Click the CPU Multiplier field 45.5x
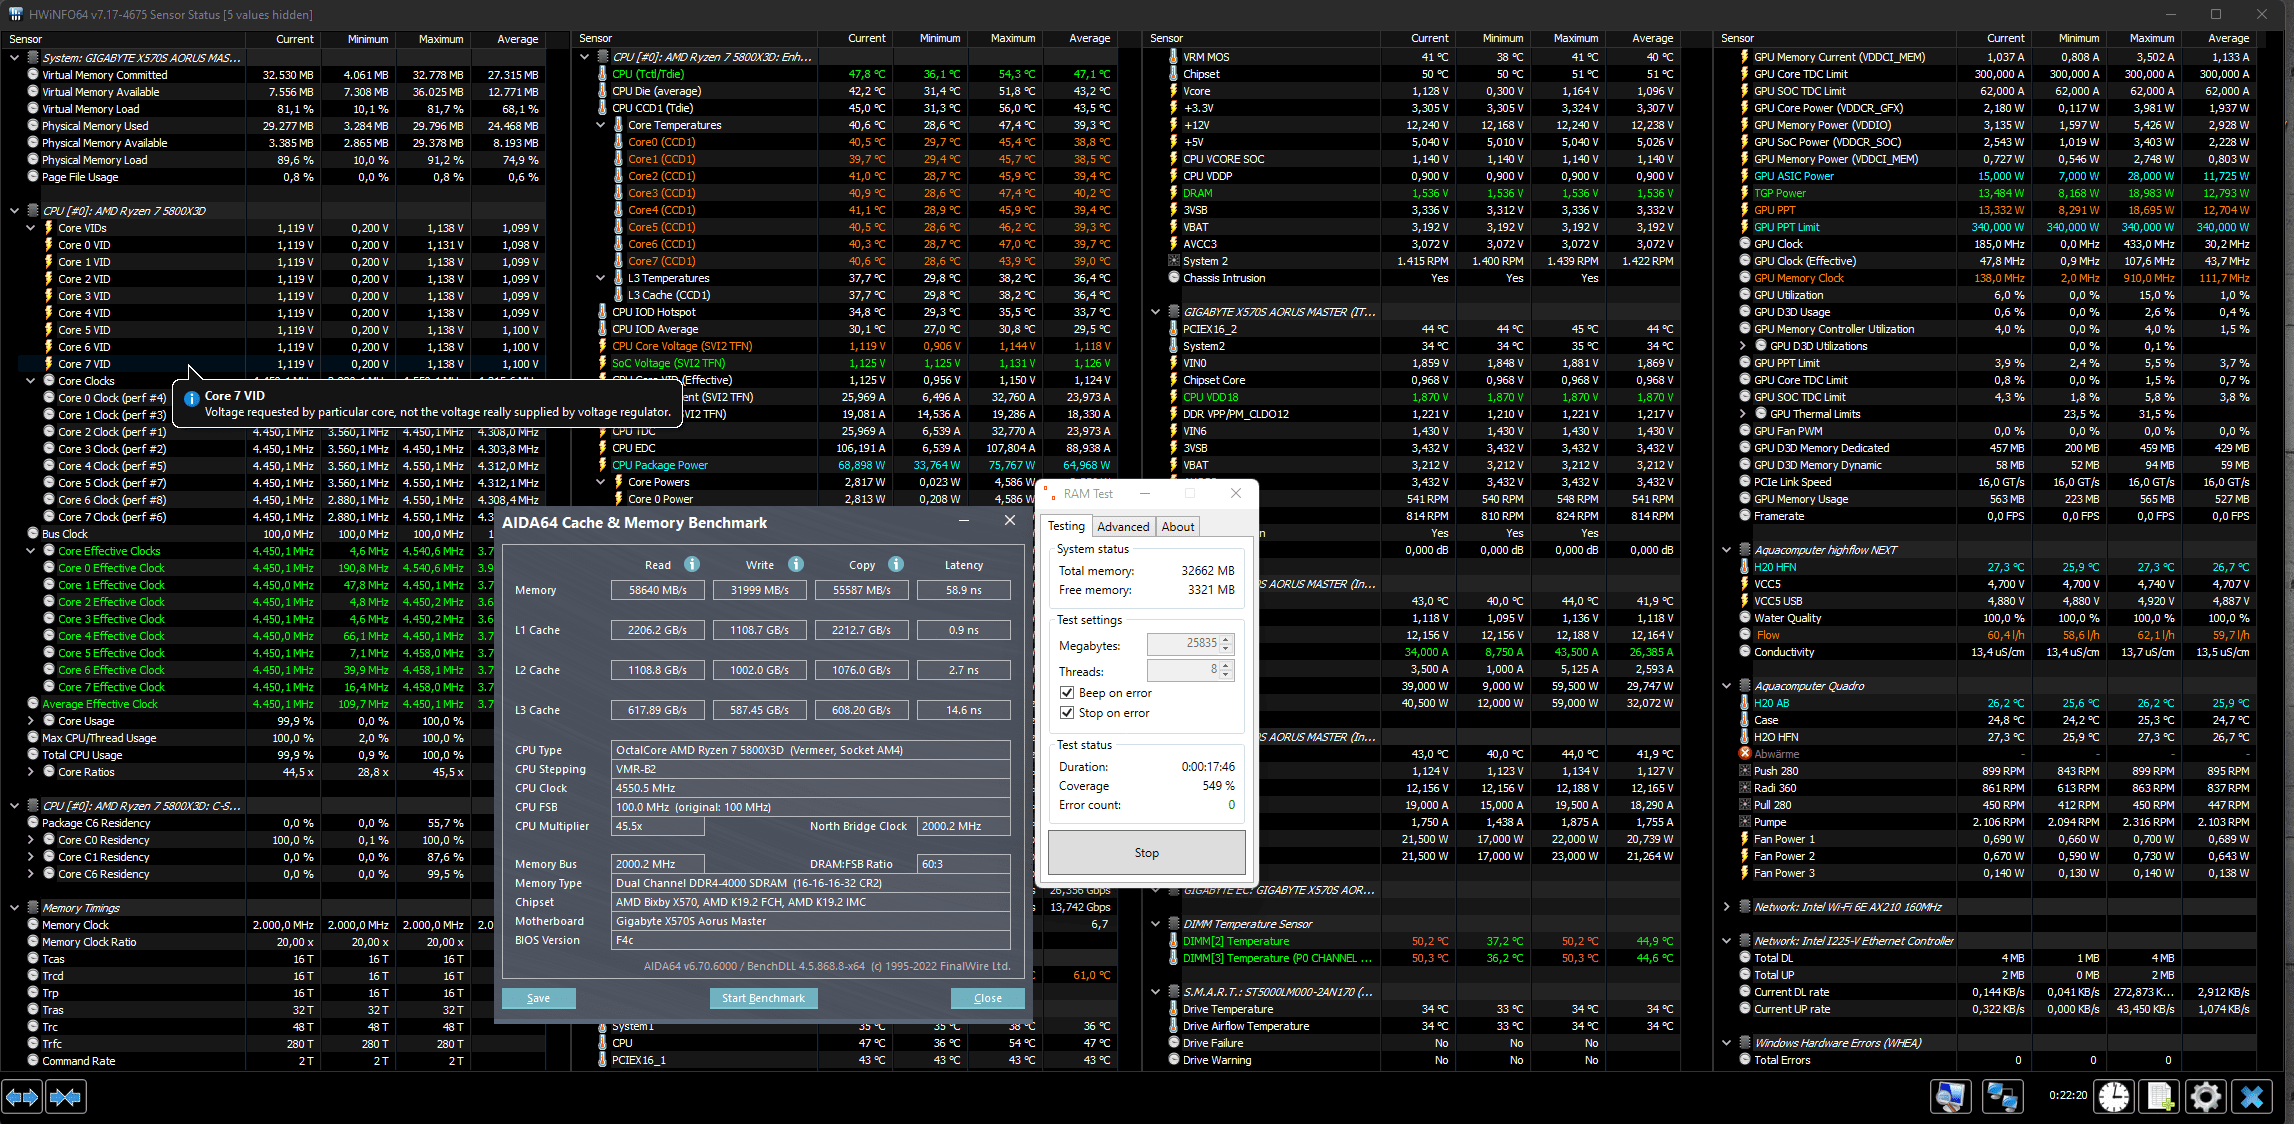The height and width of the screenshot is (1124, 2294). (x=657, y=826)
